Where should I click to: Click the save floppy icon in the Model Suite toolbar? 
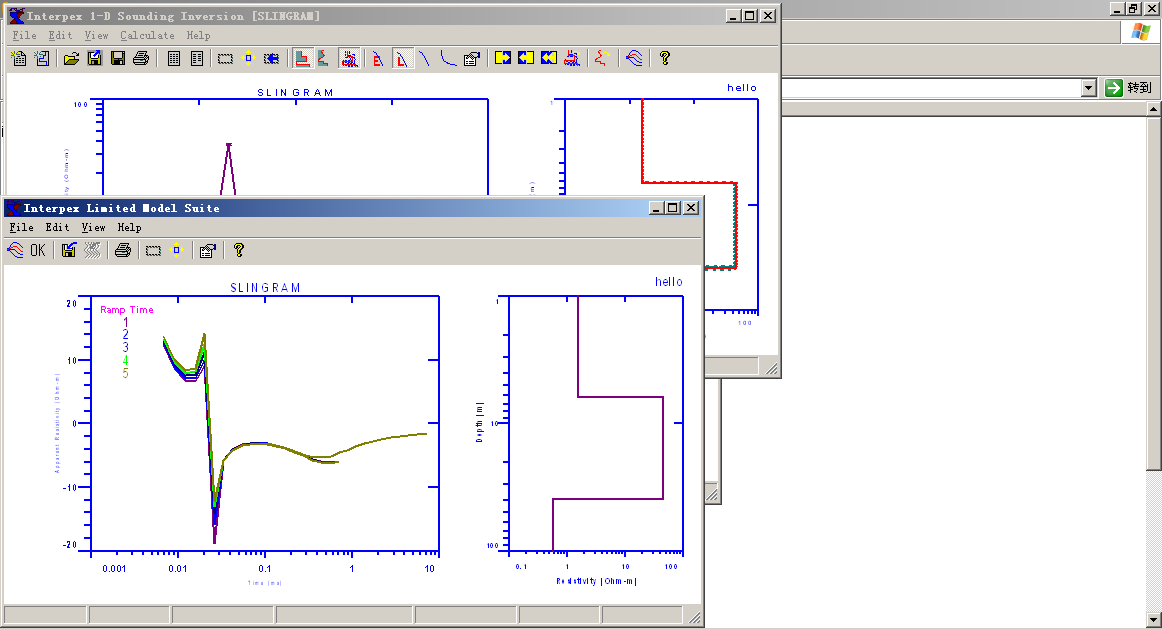(x=69, y=250)
